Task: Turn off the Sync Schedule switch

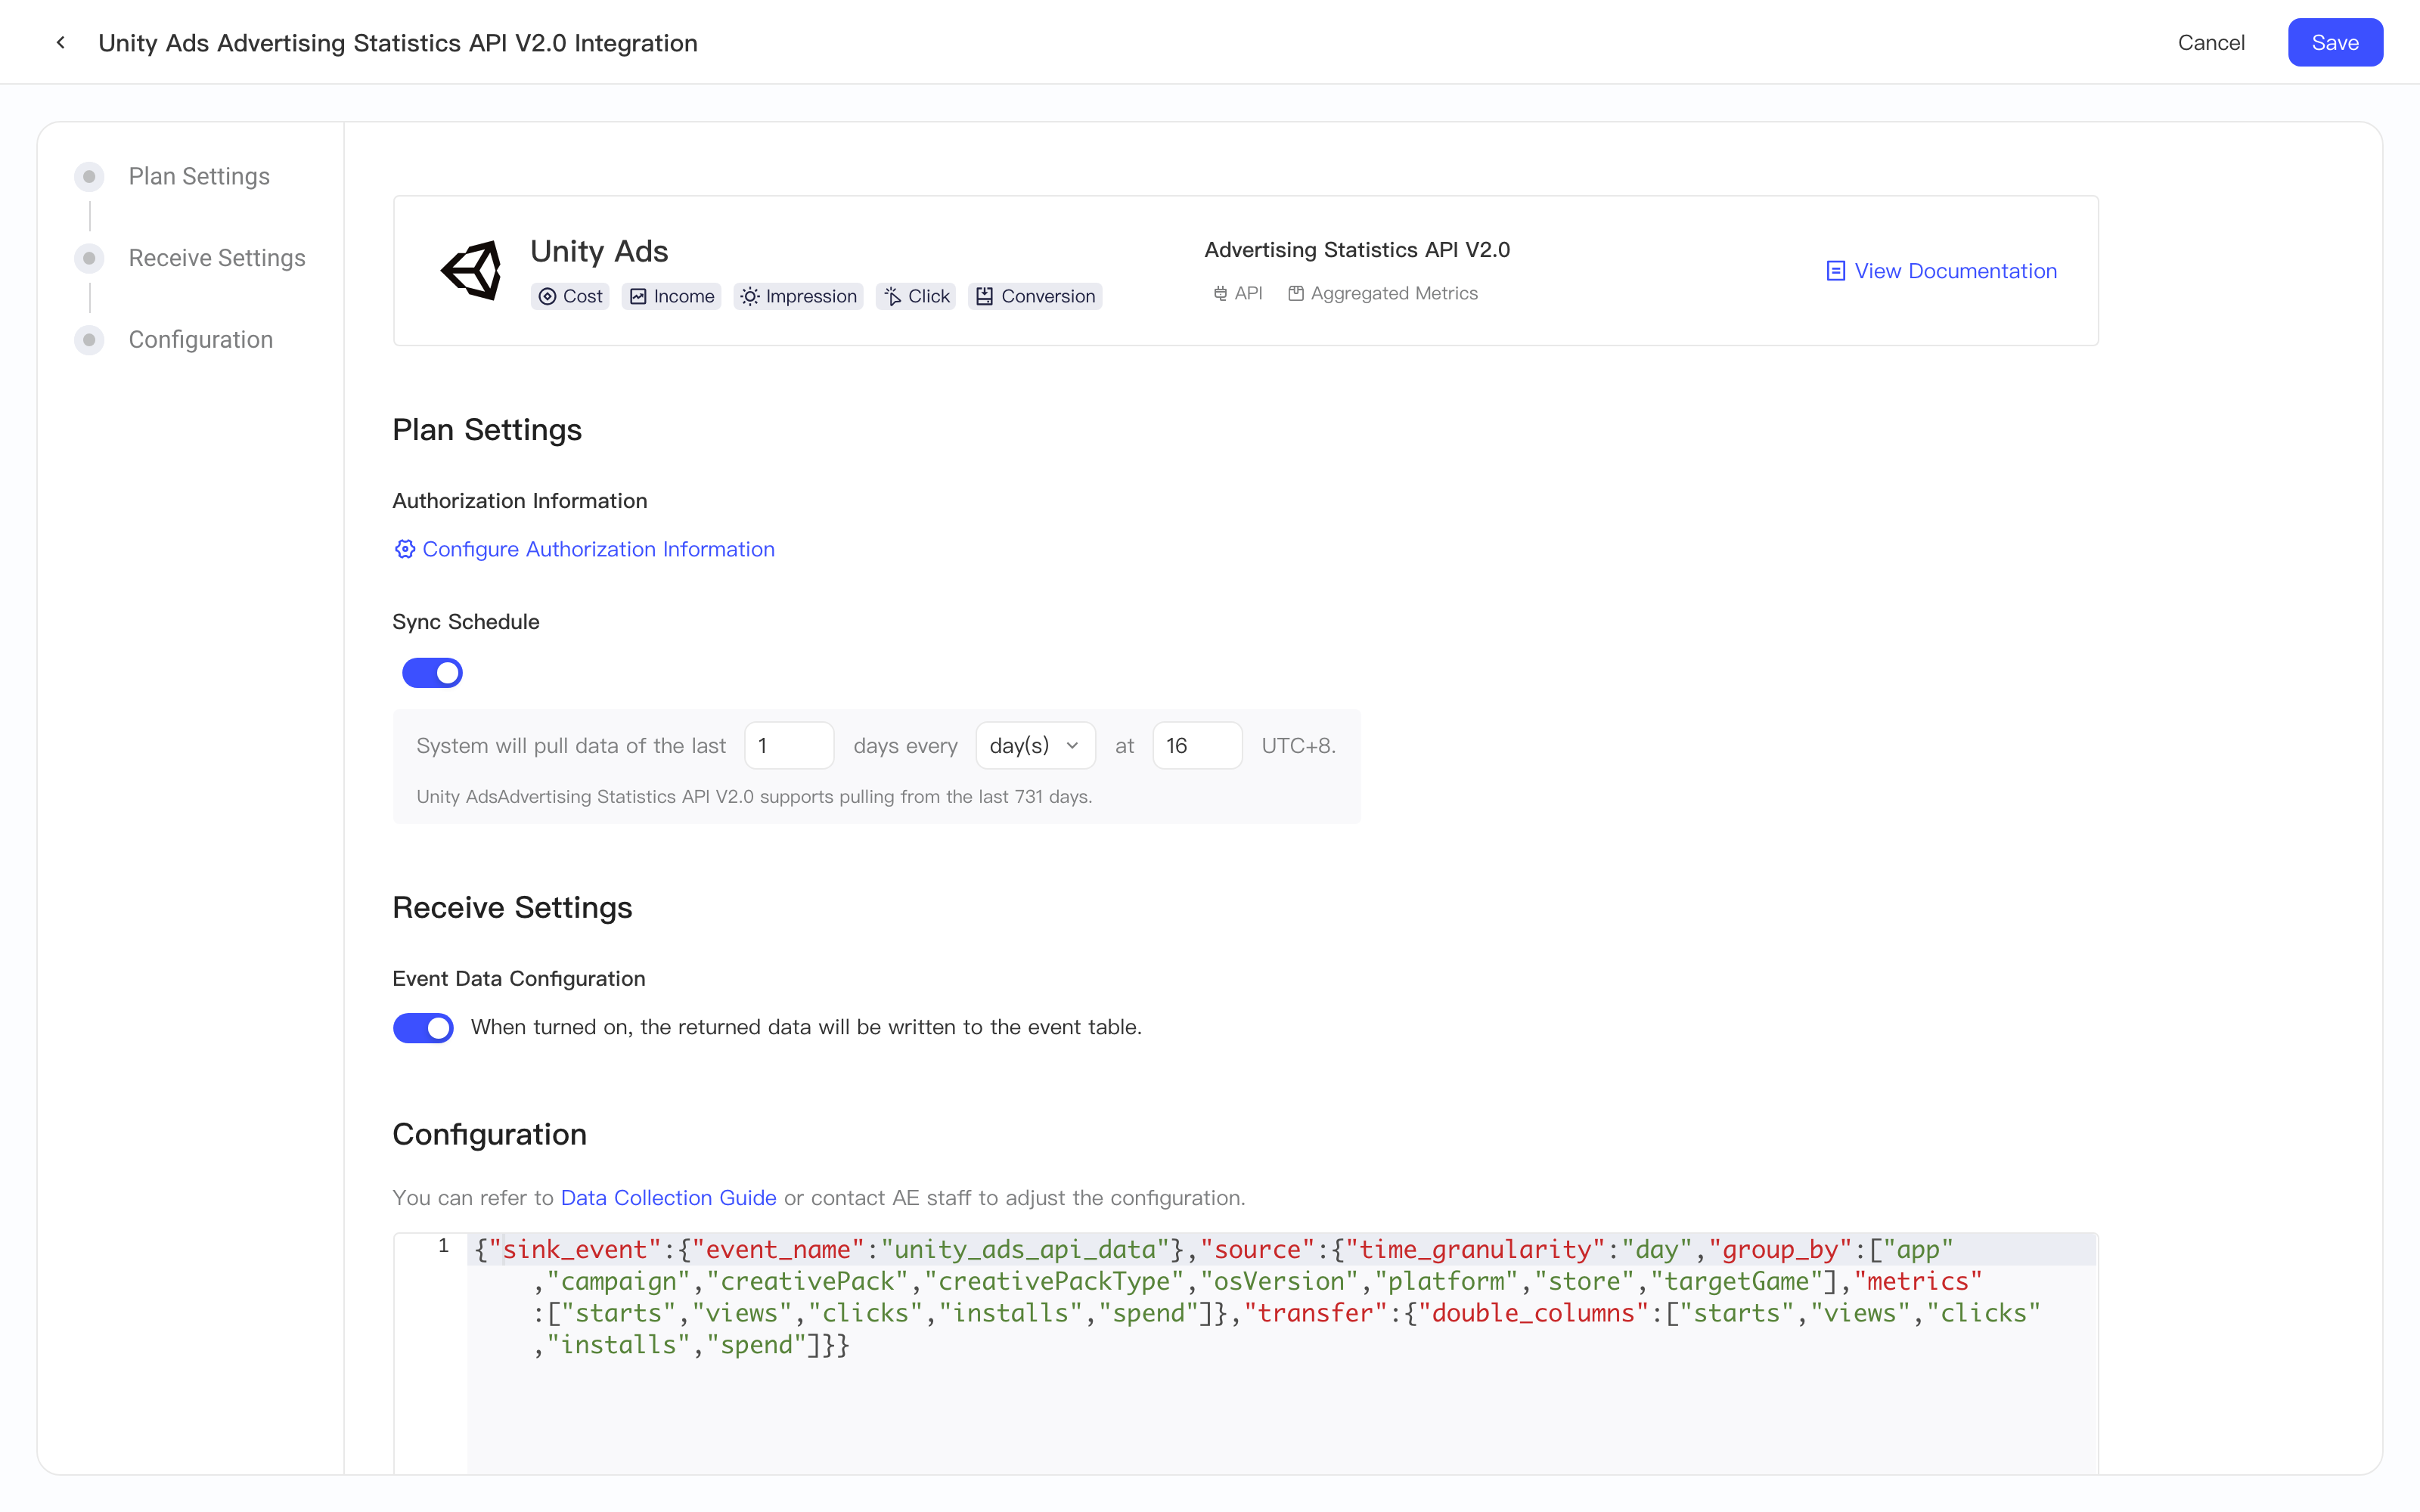Action: click(x=432, y=673)
